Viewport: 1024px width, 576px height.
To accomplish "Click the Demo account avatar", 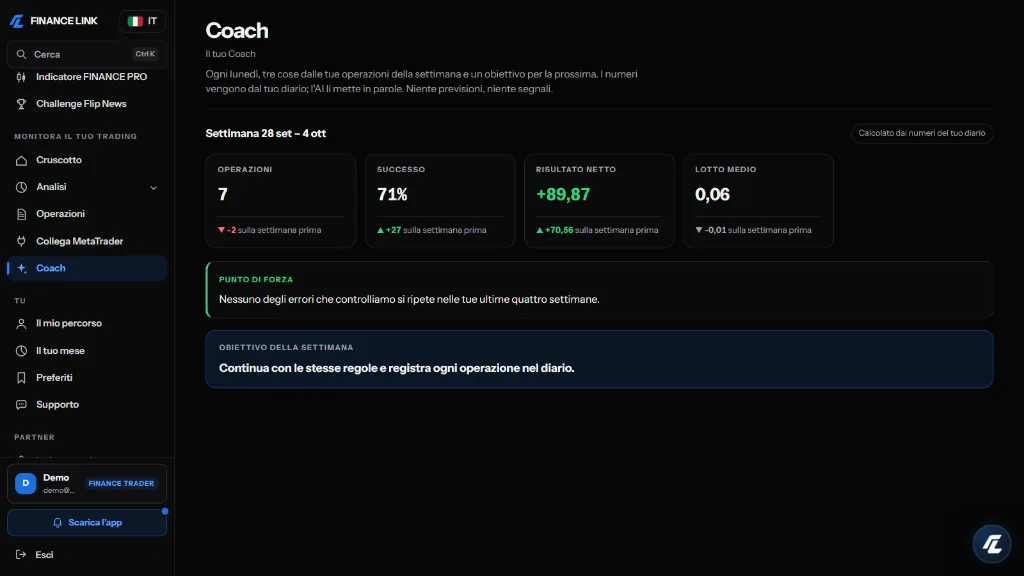I will 25,483.
